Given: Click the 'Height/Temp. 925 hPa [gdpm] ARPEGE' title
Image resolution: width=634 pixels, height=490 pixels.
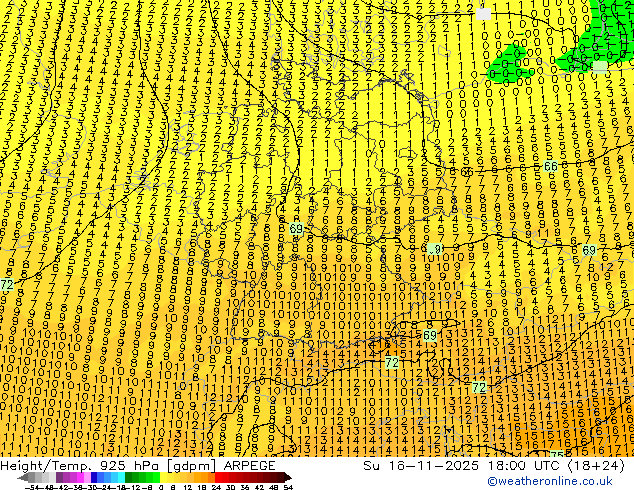Looking at the screenshot, I should (x=138, y=465).
